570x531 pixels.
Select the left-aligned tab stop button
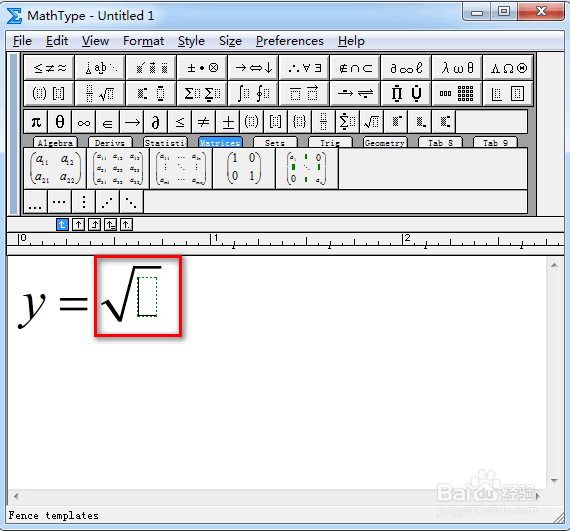pos(62,225)
